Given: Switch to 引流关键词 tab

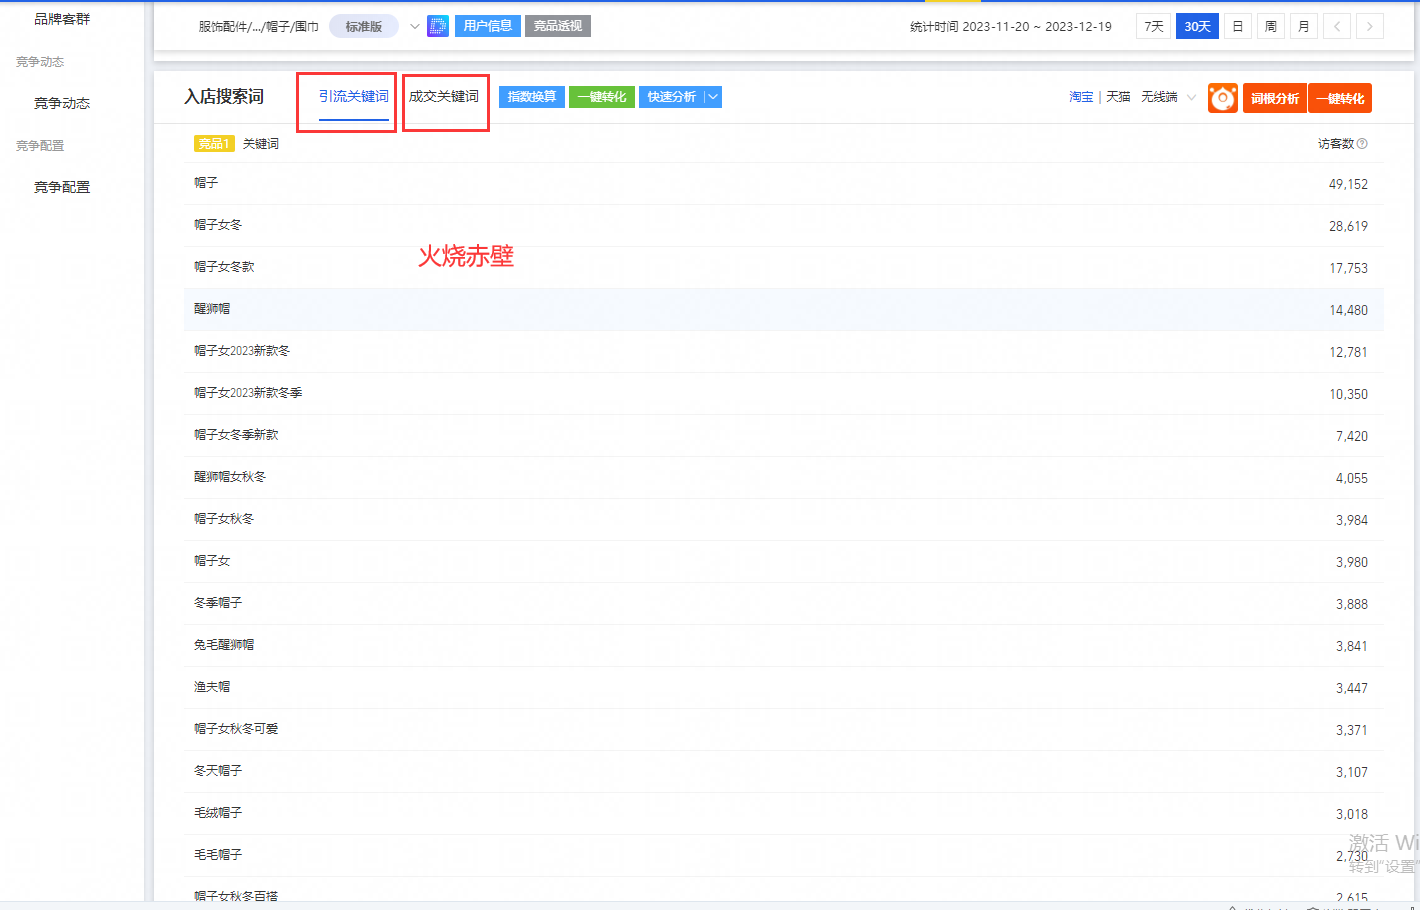Looking at the screenshot, I should [x=354, y=97].
